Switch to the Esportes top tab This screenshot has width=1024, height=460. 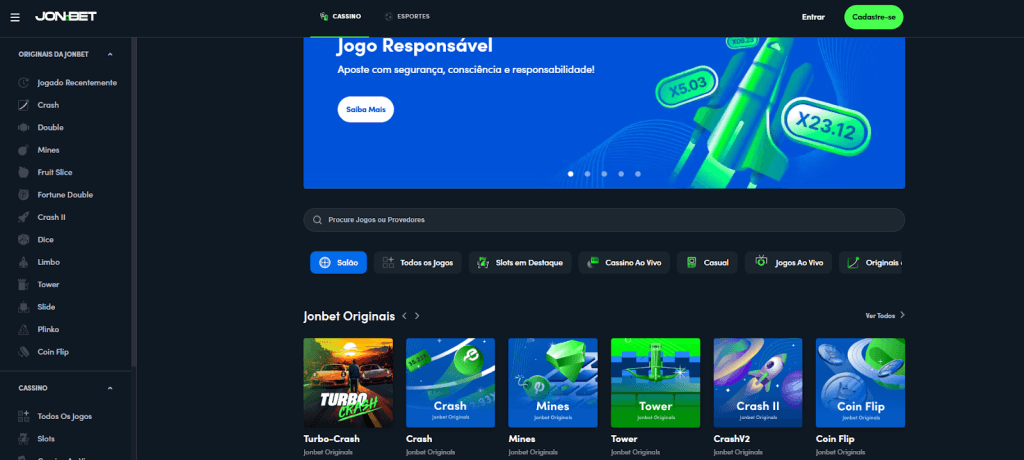point(408,17)
